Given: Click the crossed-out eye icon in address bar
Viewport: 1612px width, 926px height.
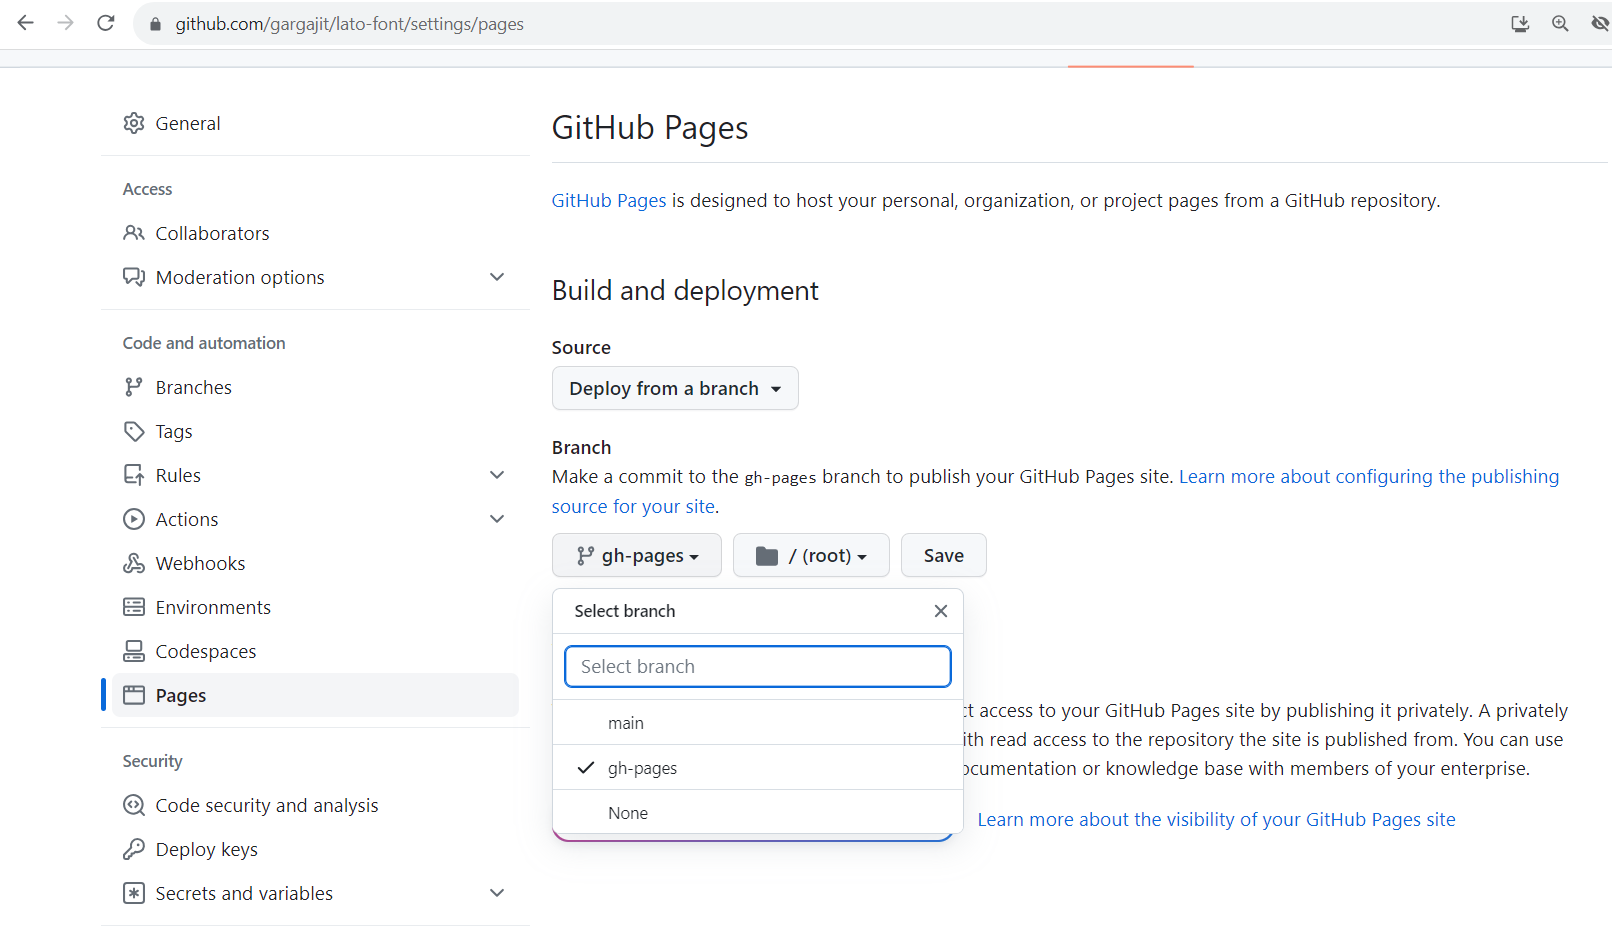Looking at the screenshot, I should 1600,24.
